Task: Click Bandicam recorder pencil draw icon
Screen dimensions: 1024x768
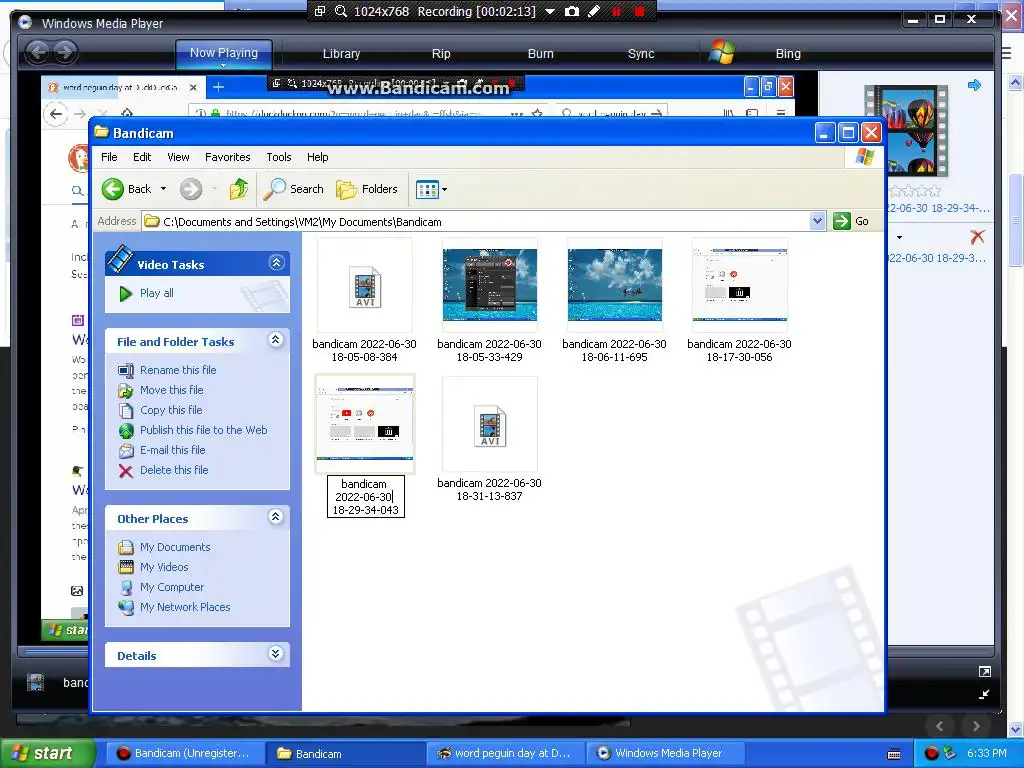Action: (x=593, y=11)
